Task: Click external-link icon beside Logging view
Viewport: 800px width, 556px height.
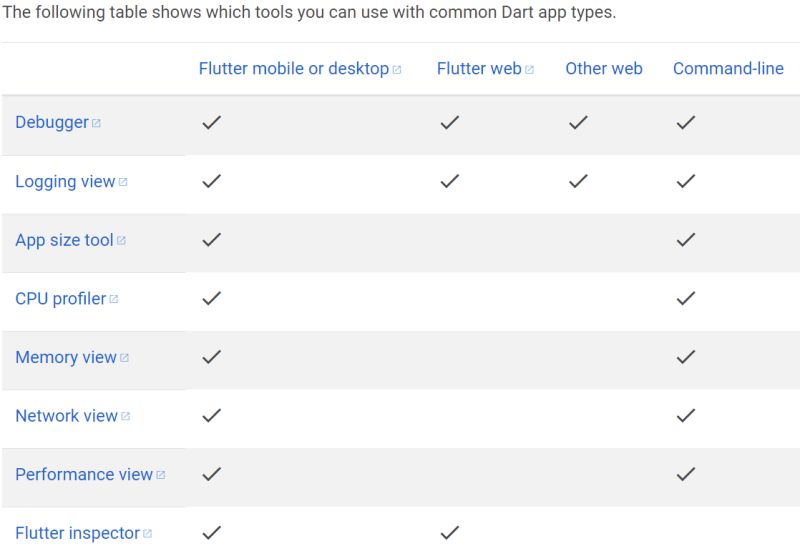Action: (x=122, y=182)
